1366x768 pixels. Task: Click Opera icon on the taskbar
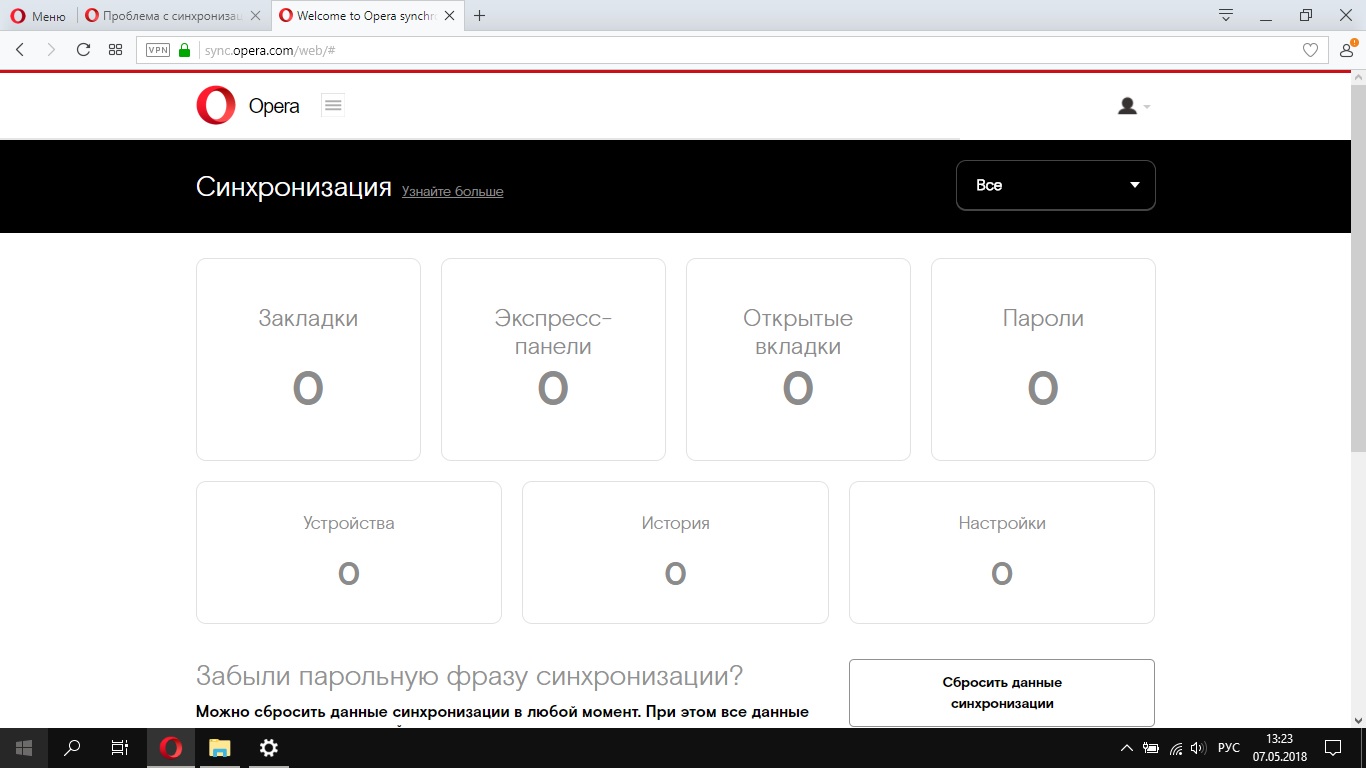[x=171, y=747]
